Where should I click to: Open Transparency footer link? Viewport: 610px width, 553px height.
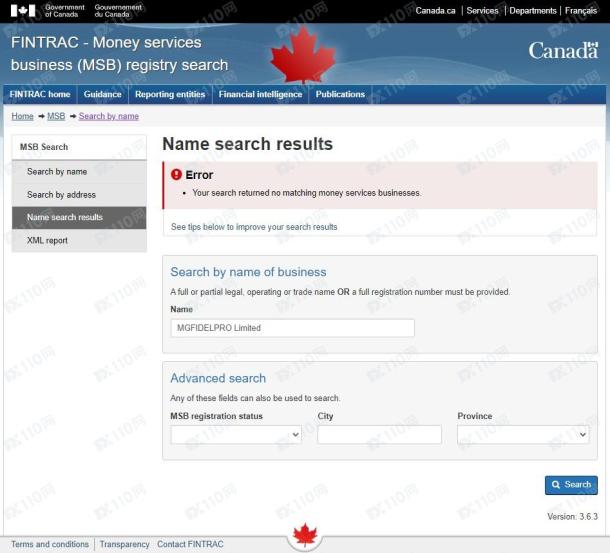click(124, 544)
